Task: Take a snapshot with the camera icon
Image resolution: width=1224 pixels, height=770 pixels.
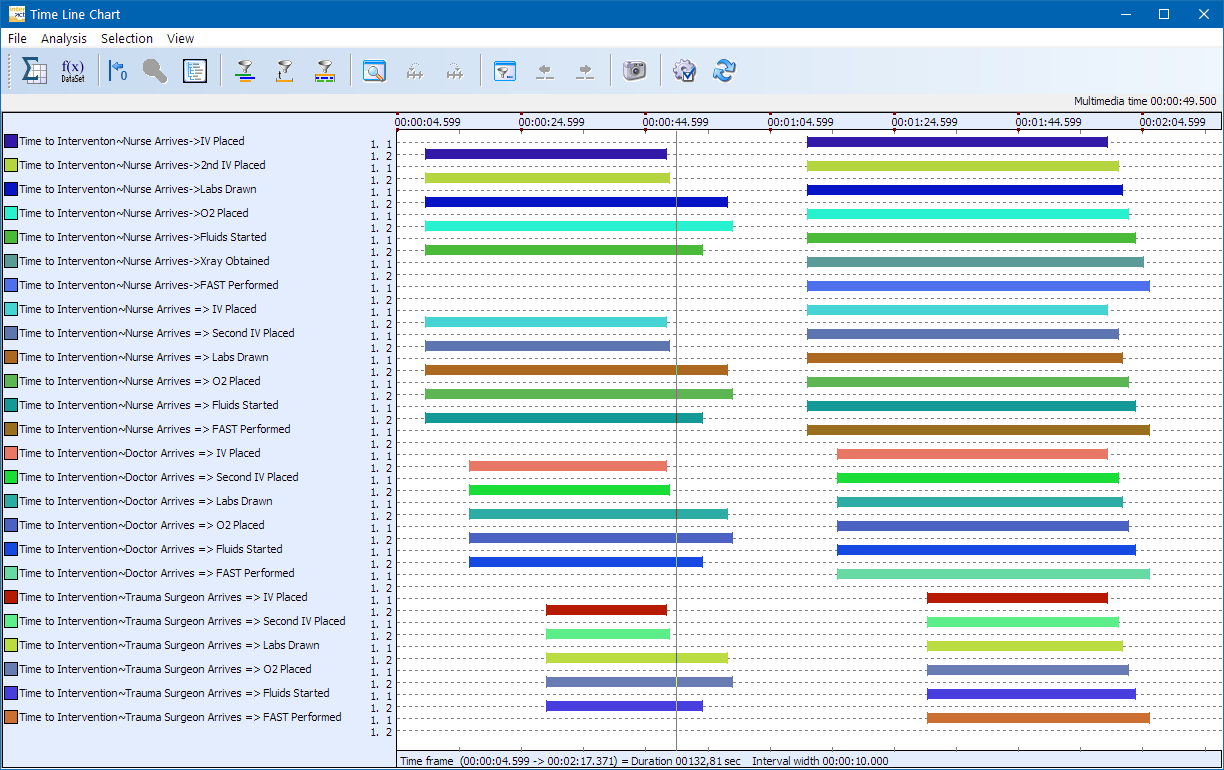Action: [635, 71]
